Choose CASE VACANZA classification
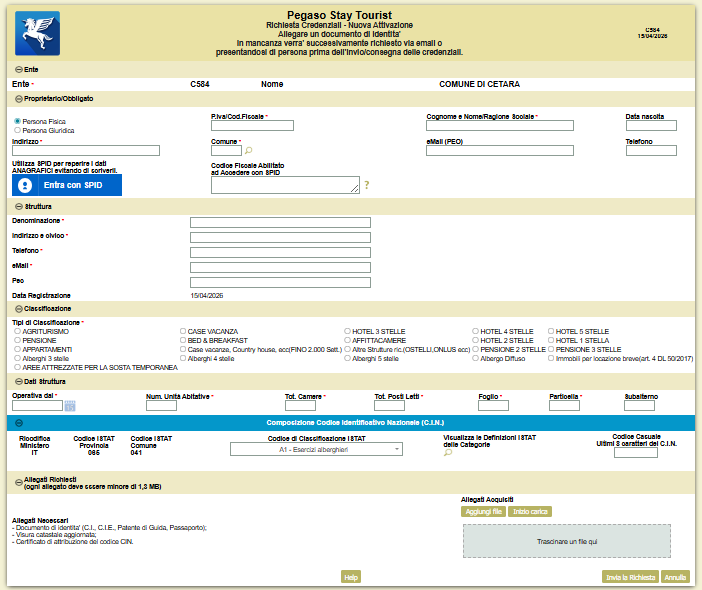702x590 pixels. tap(183, 331)
